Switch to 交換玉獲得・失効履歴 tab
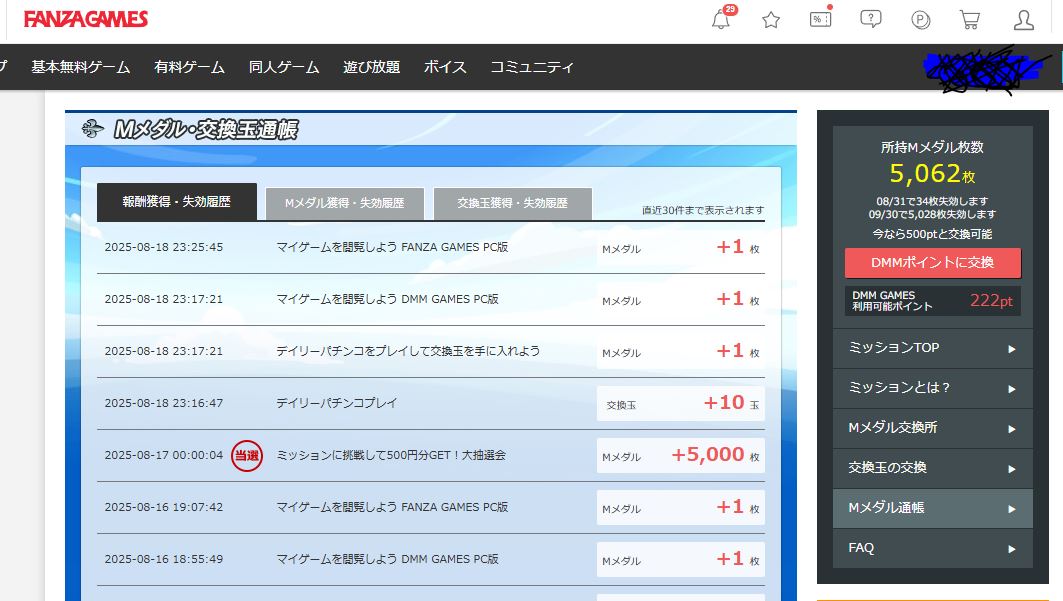The image size is (1063, 601). pyautogui.click(x=512, y=203)
